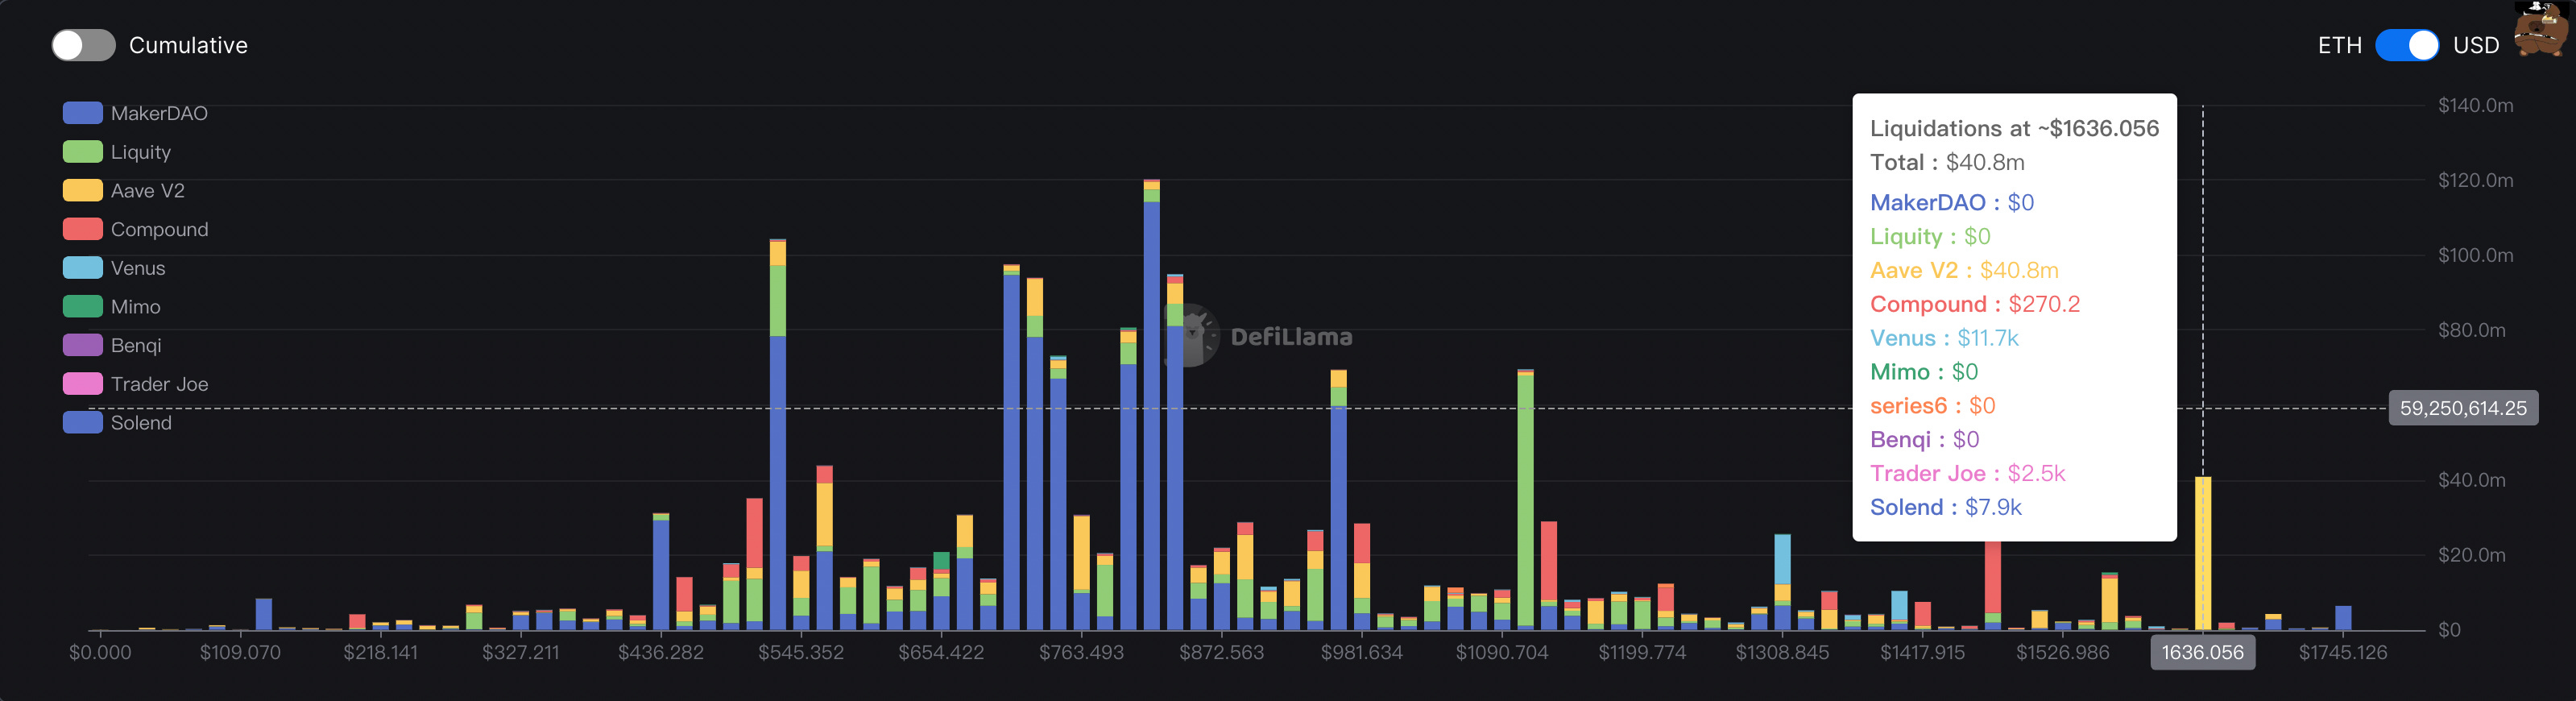Click x-axis label $1745.126

pyautogui.click(x=2343, y=652)
